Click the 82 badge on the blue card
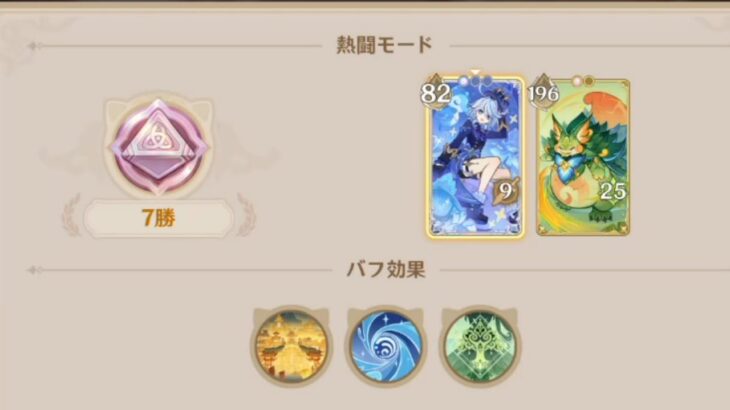 pyautogui.click(x=436, y=93)
